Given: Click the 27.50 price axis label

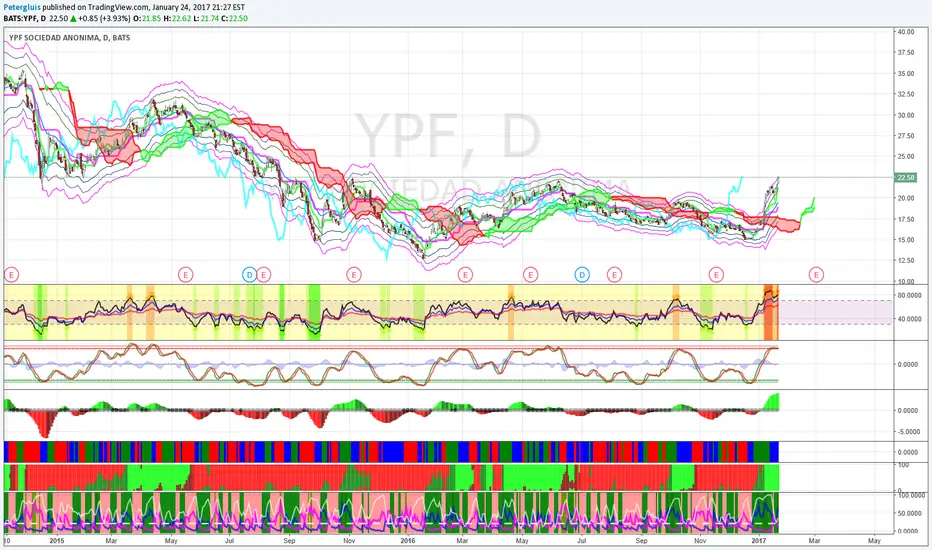Looking at the screenshot, I should point(906,136).
